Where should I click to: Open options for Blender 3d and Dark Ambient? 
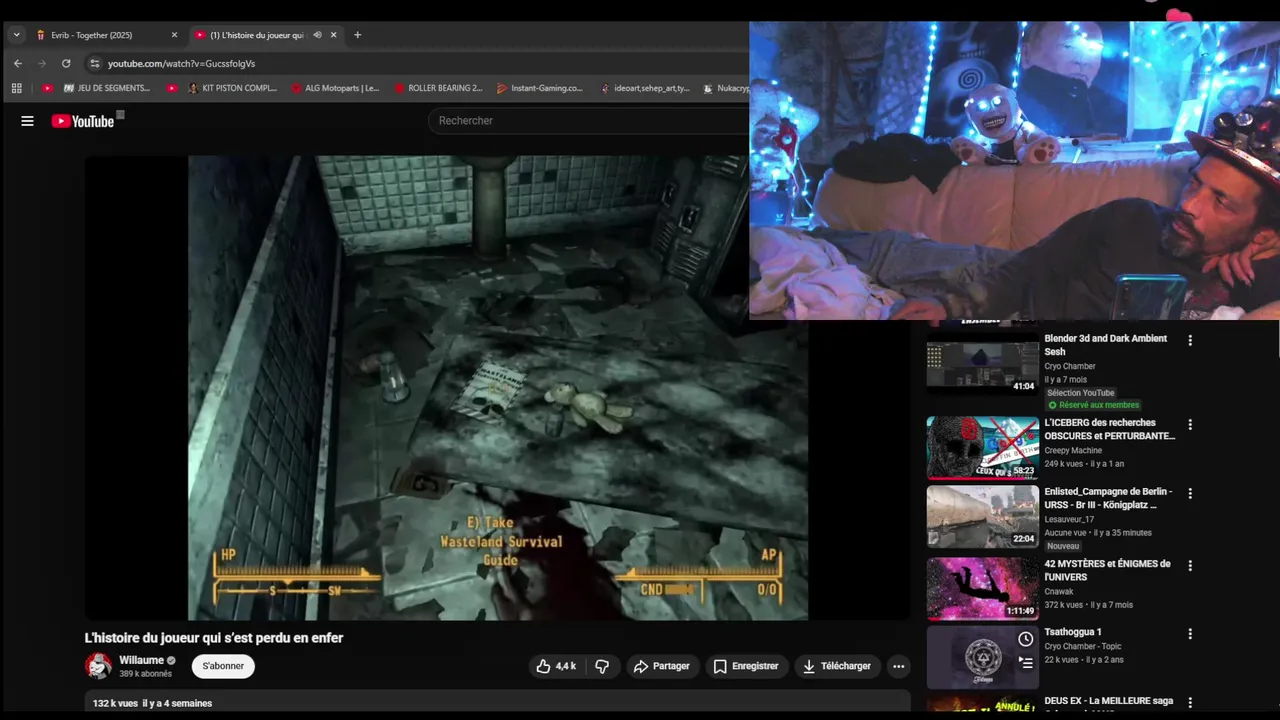pos(1190,341)
